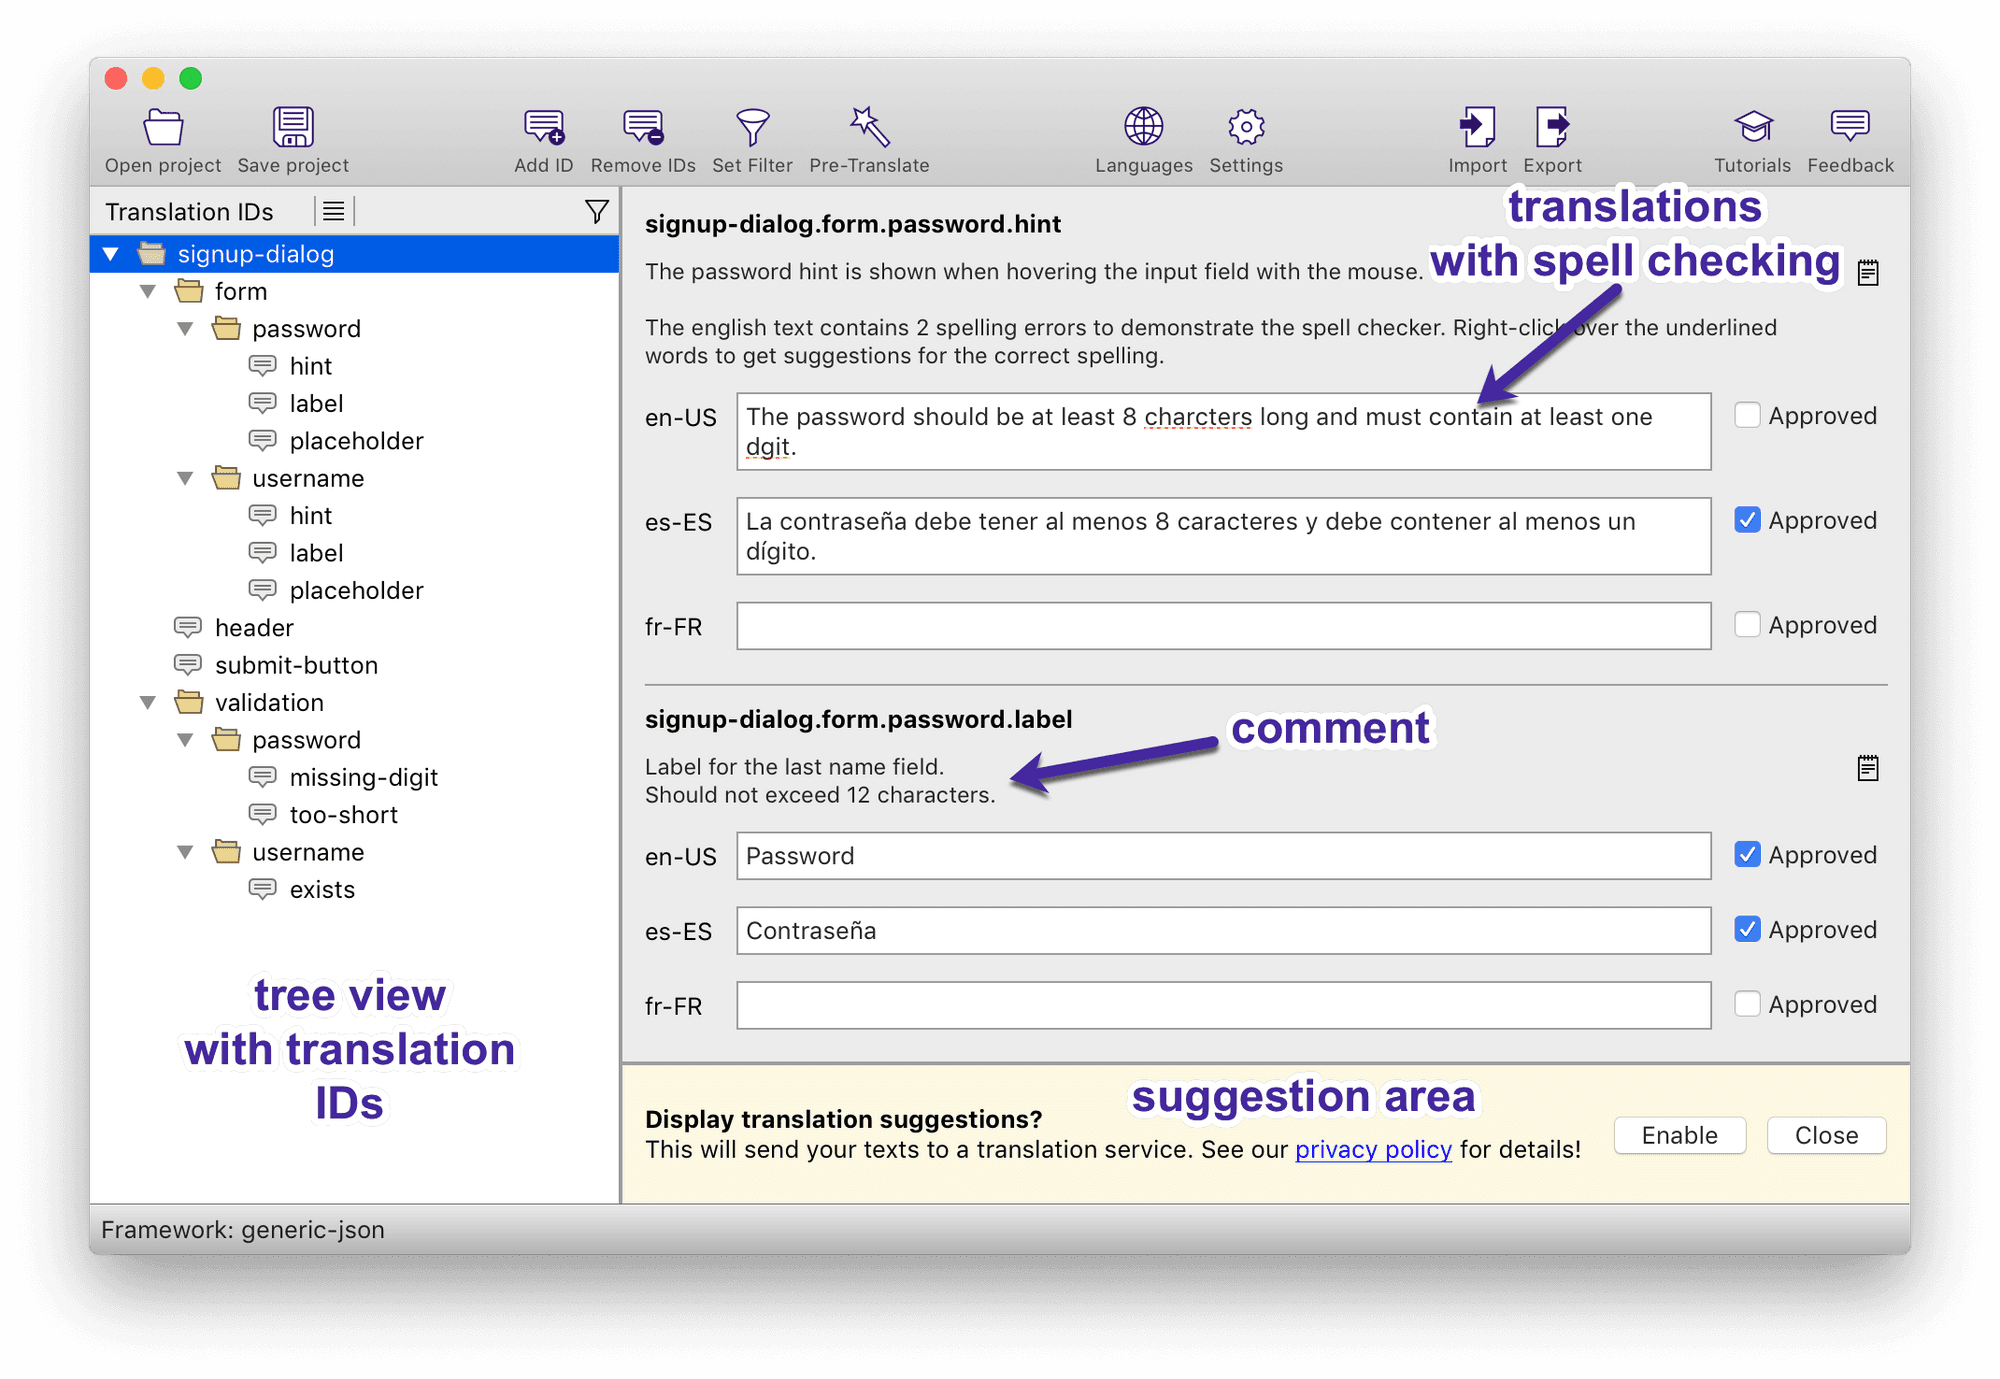The image size is (2000, 1379).
Task: Collapse the validation folder
Action: [148, 702]
